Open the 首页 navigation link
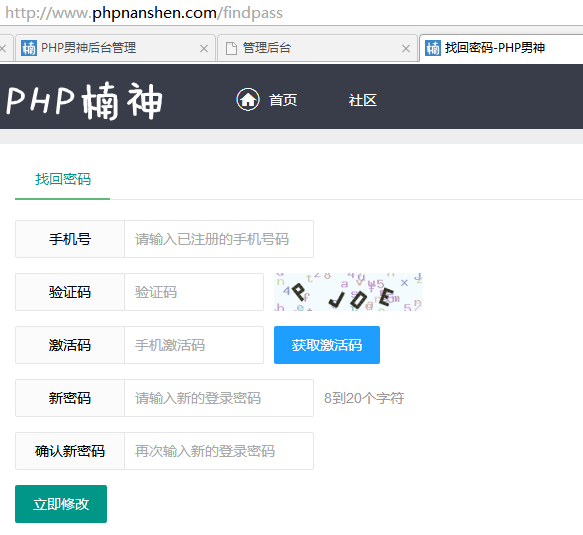The image size is (583, 535). 283,100
